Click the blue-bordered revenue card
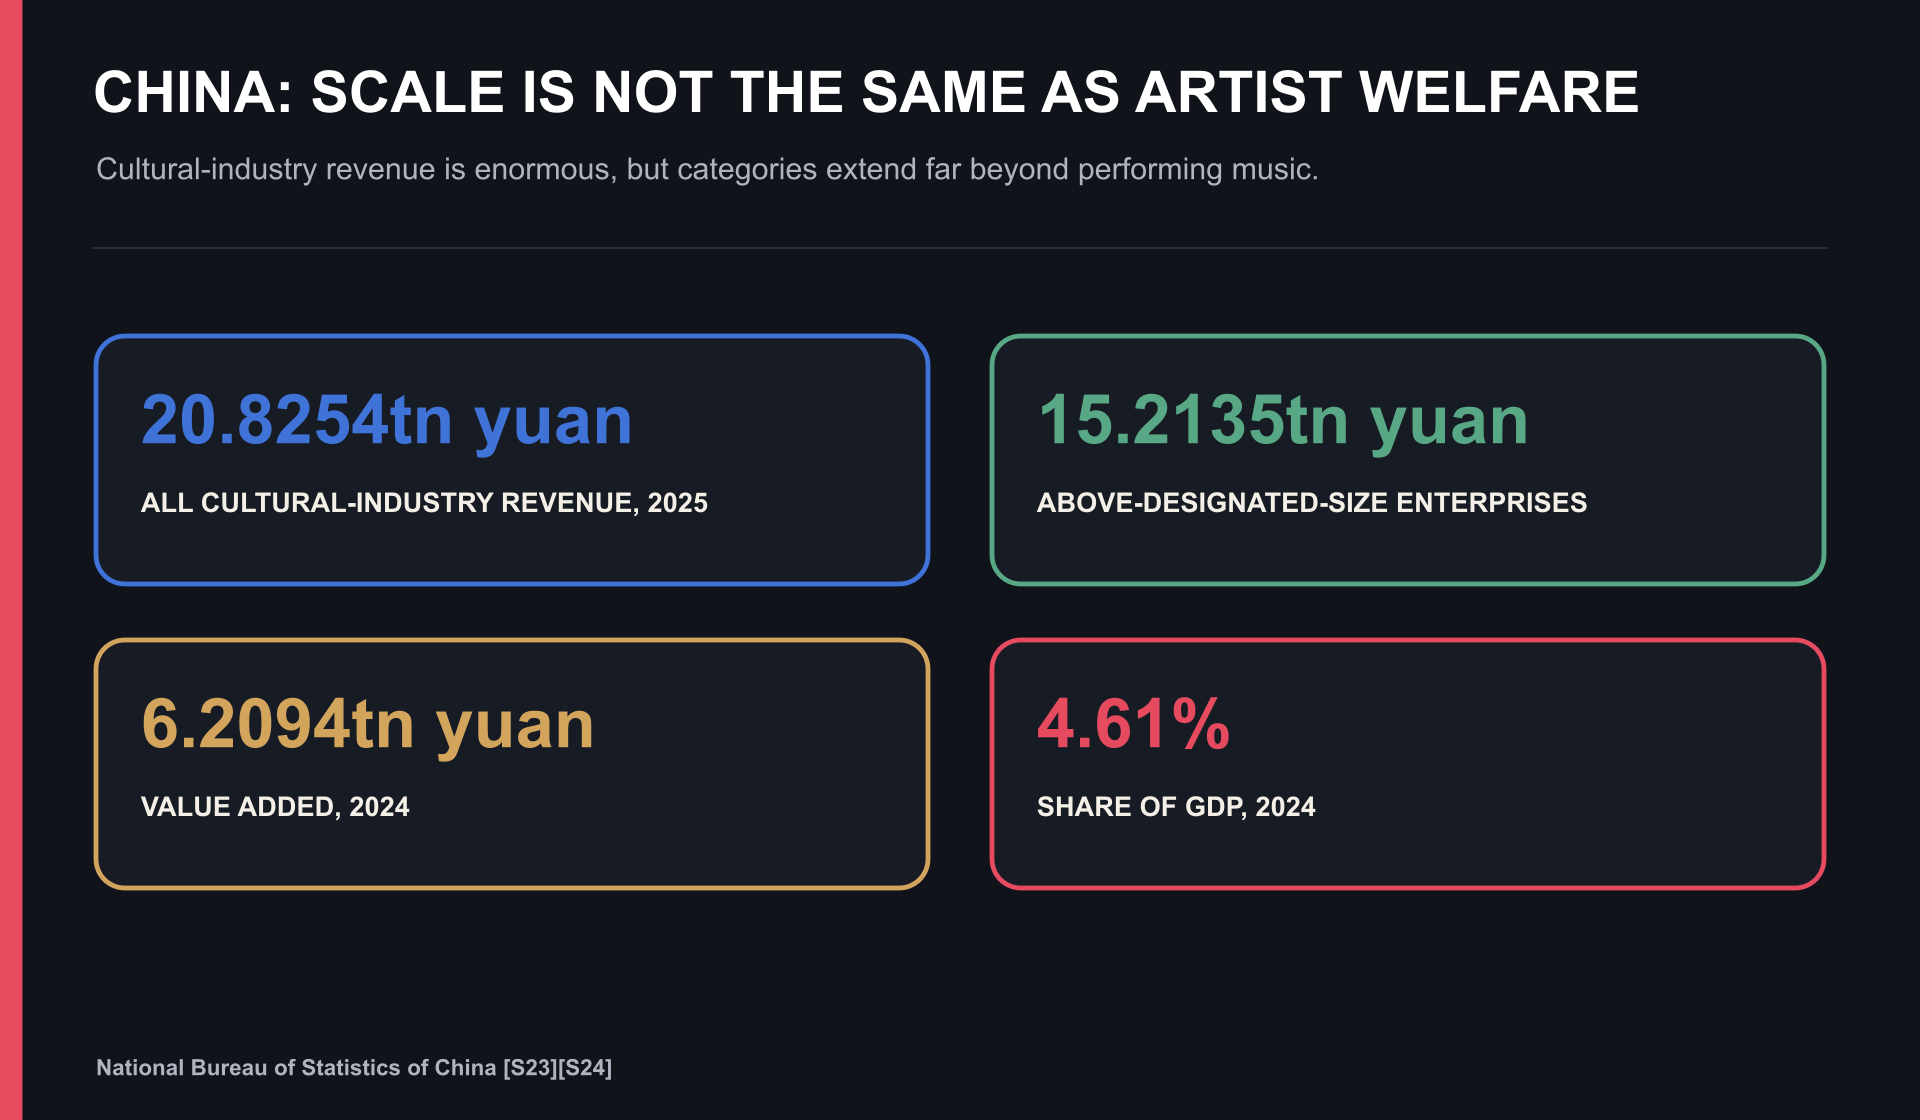This screenshot has width=1920, height=1120. (x=512, y=460)
